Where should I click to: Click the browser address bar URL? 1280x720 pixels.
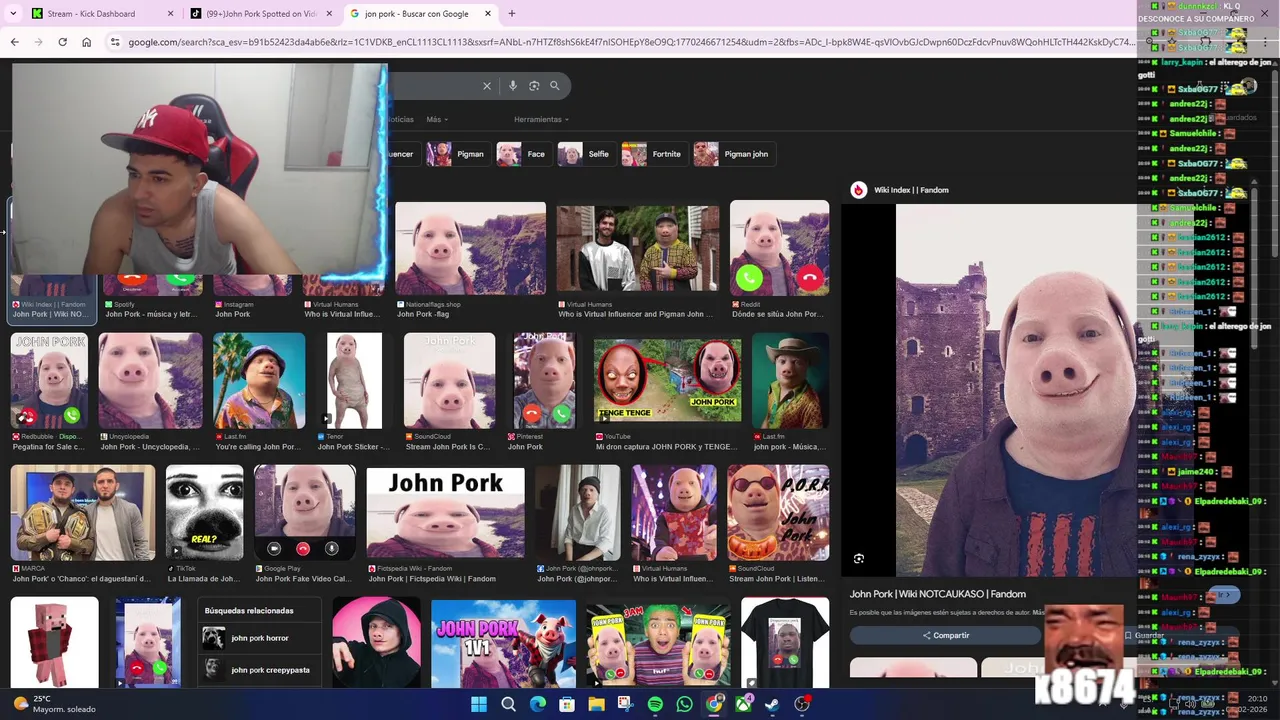coord(630,42)
